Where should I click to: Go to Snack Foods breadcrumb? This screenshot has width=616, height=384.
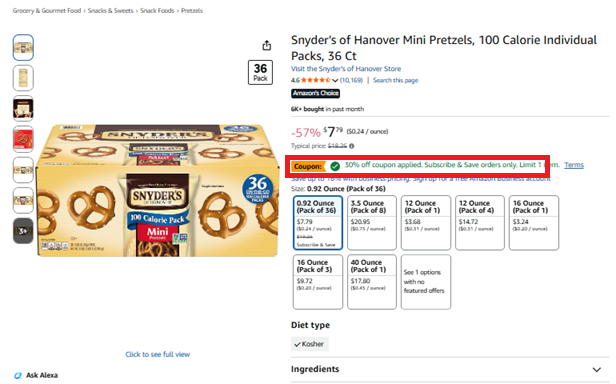pos(157,11)
